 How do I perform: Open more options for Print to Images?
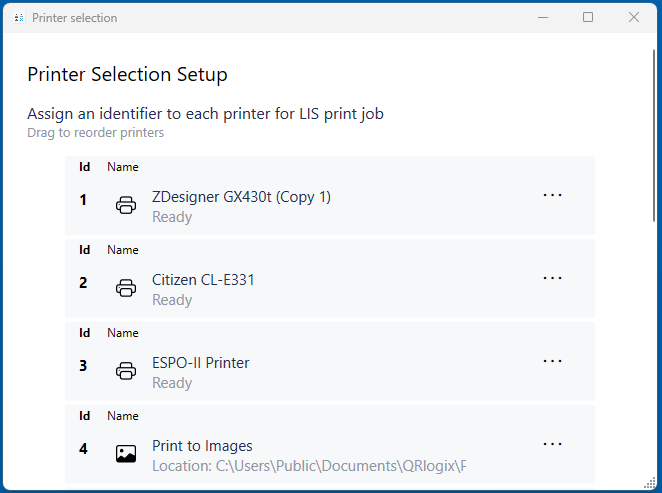[553, 444]
